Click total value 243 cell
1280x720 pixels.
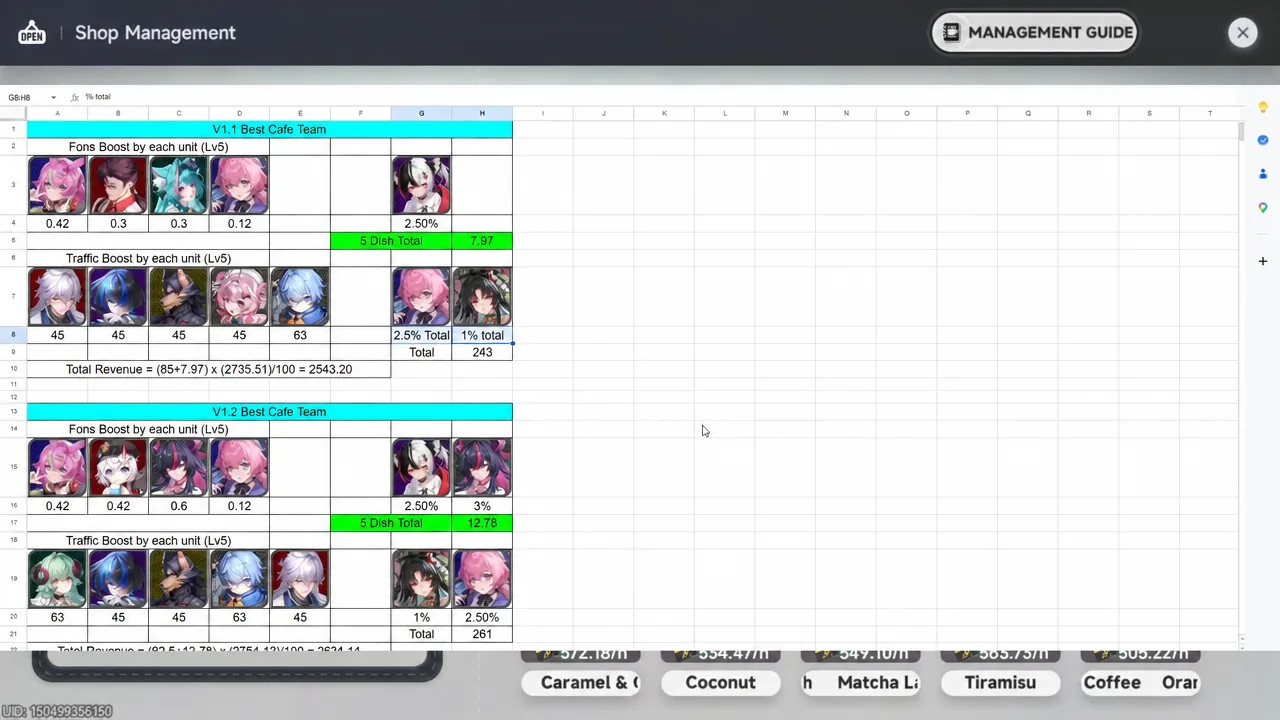tap(482, 352)
